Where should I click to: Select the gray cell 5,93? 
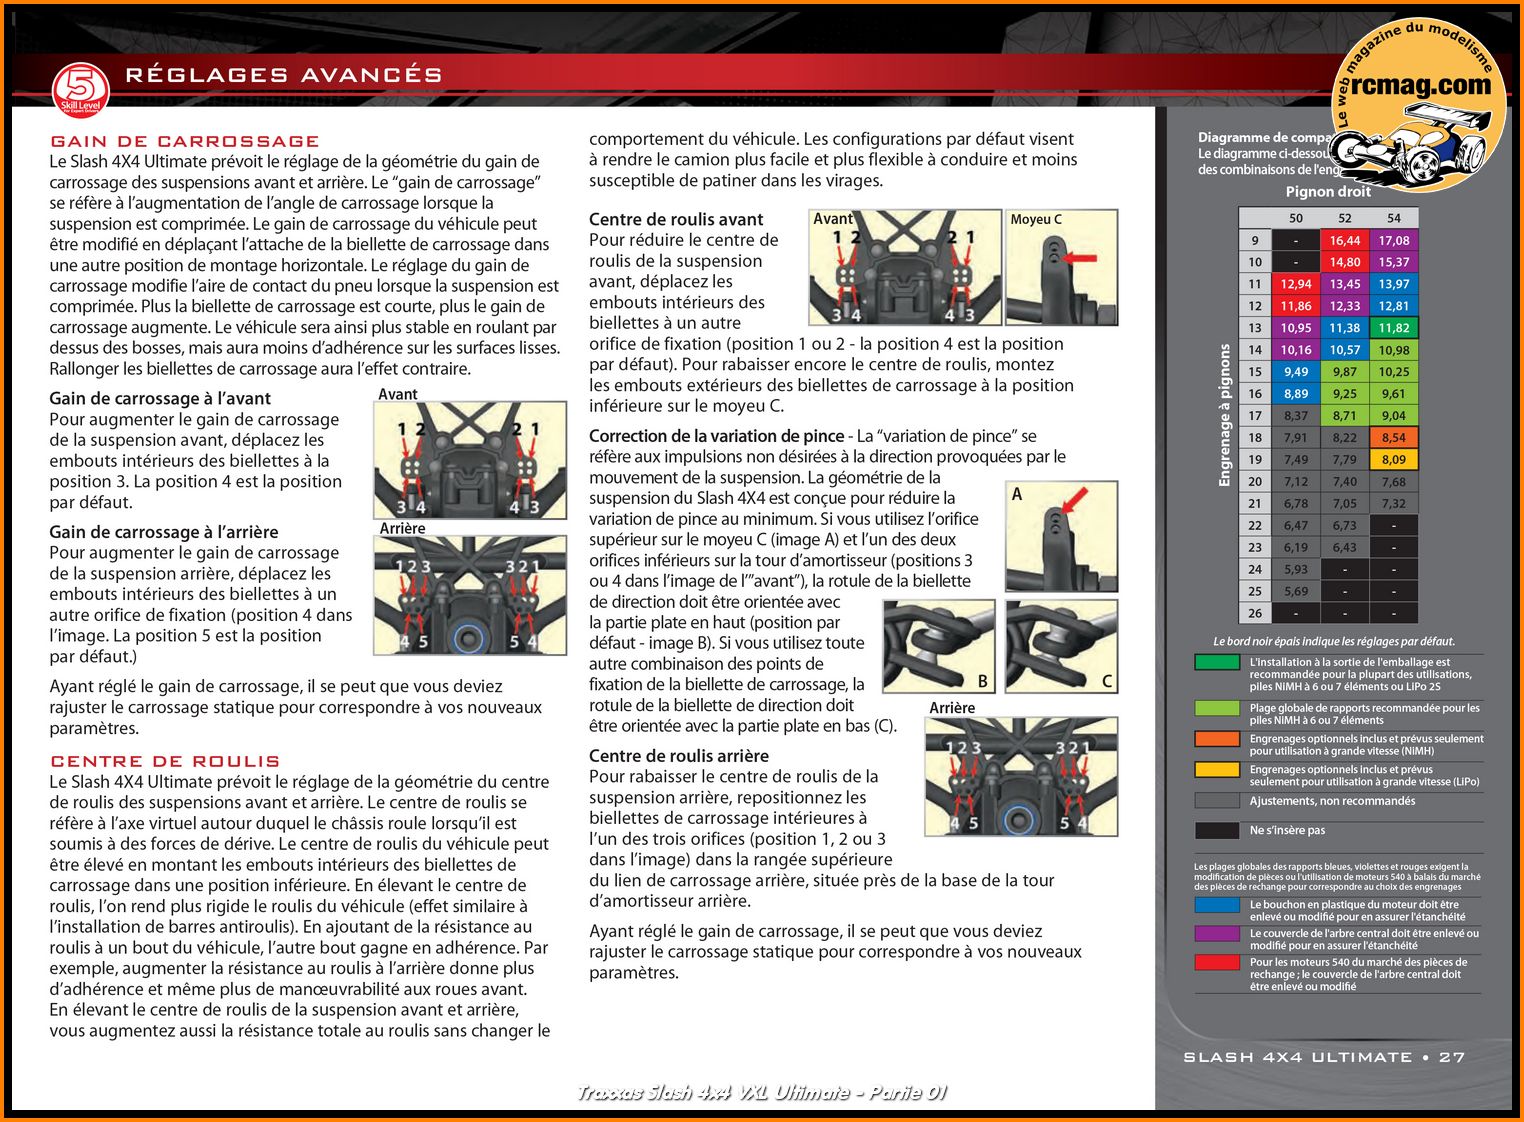[x=1296, y=569]
